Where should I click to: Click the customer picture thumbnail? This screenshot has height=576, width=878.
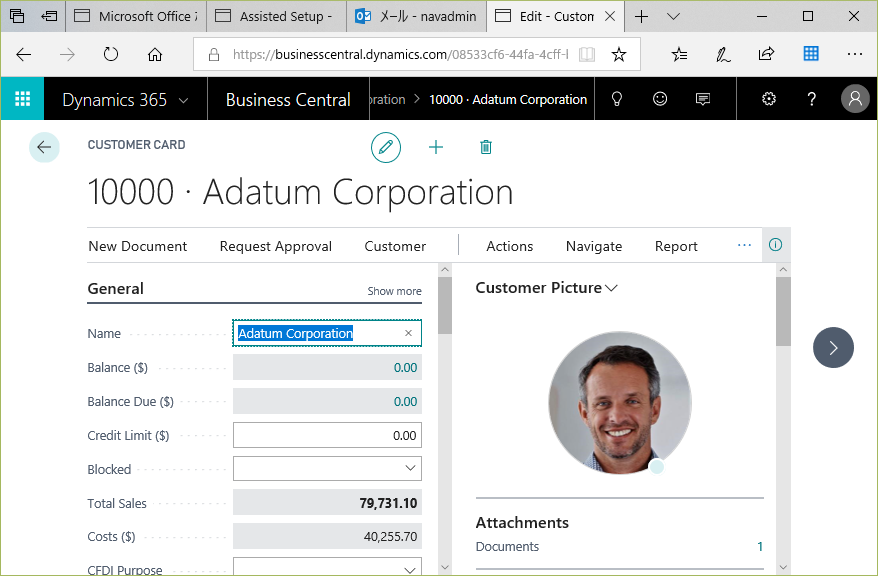pyautogui.click(x=620, y=403)
